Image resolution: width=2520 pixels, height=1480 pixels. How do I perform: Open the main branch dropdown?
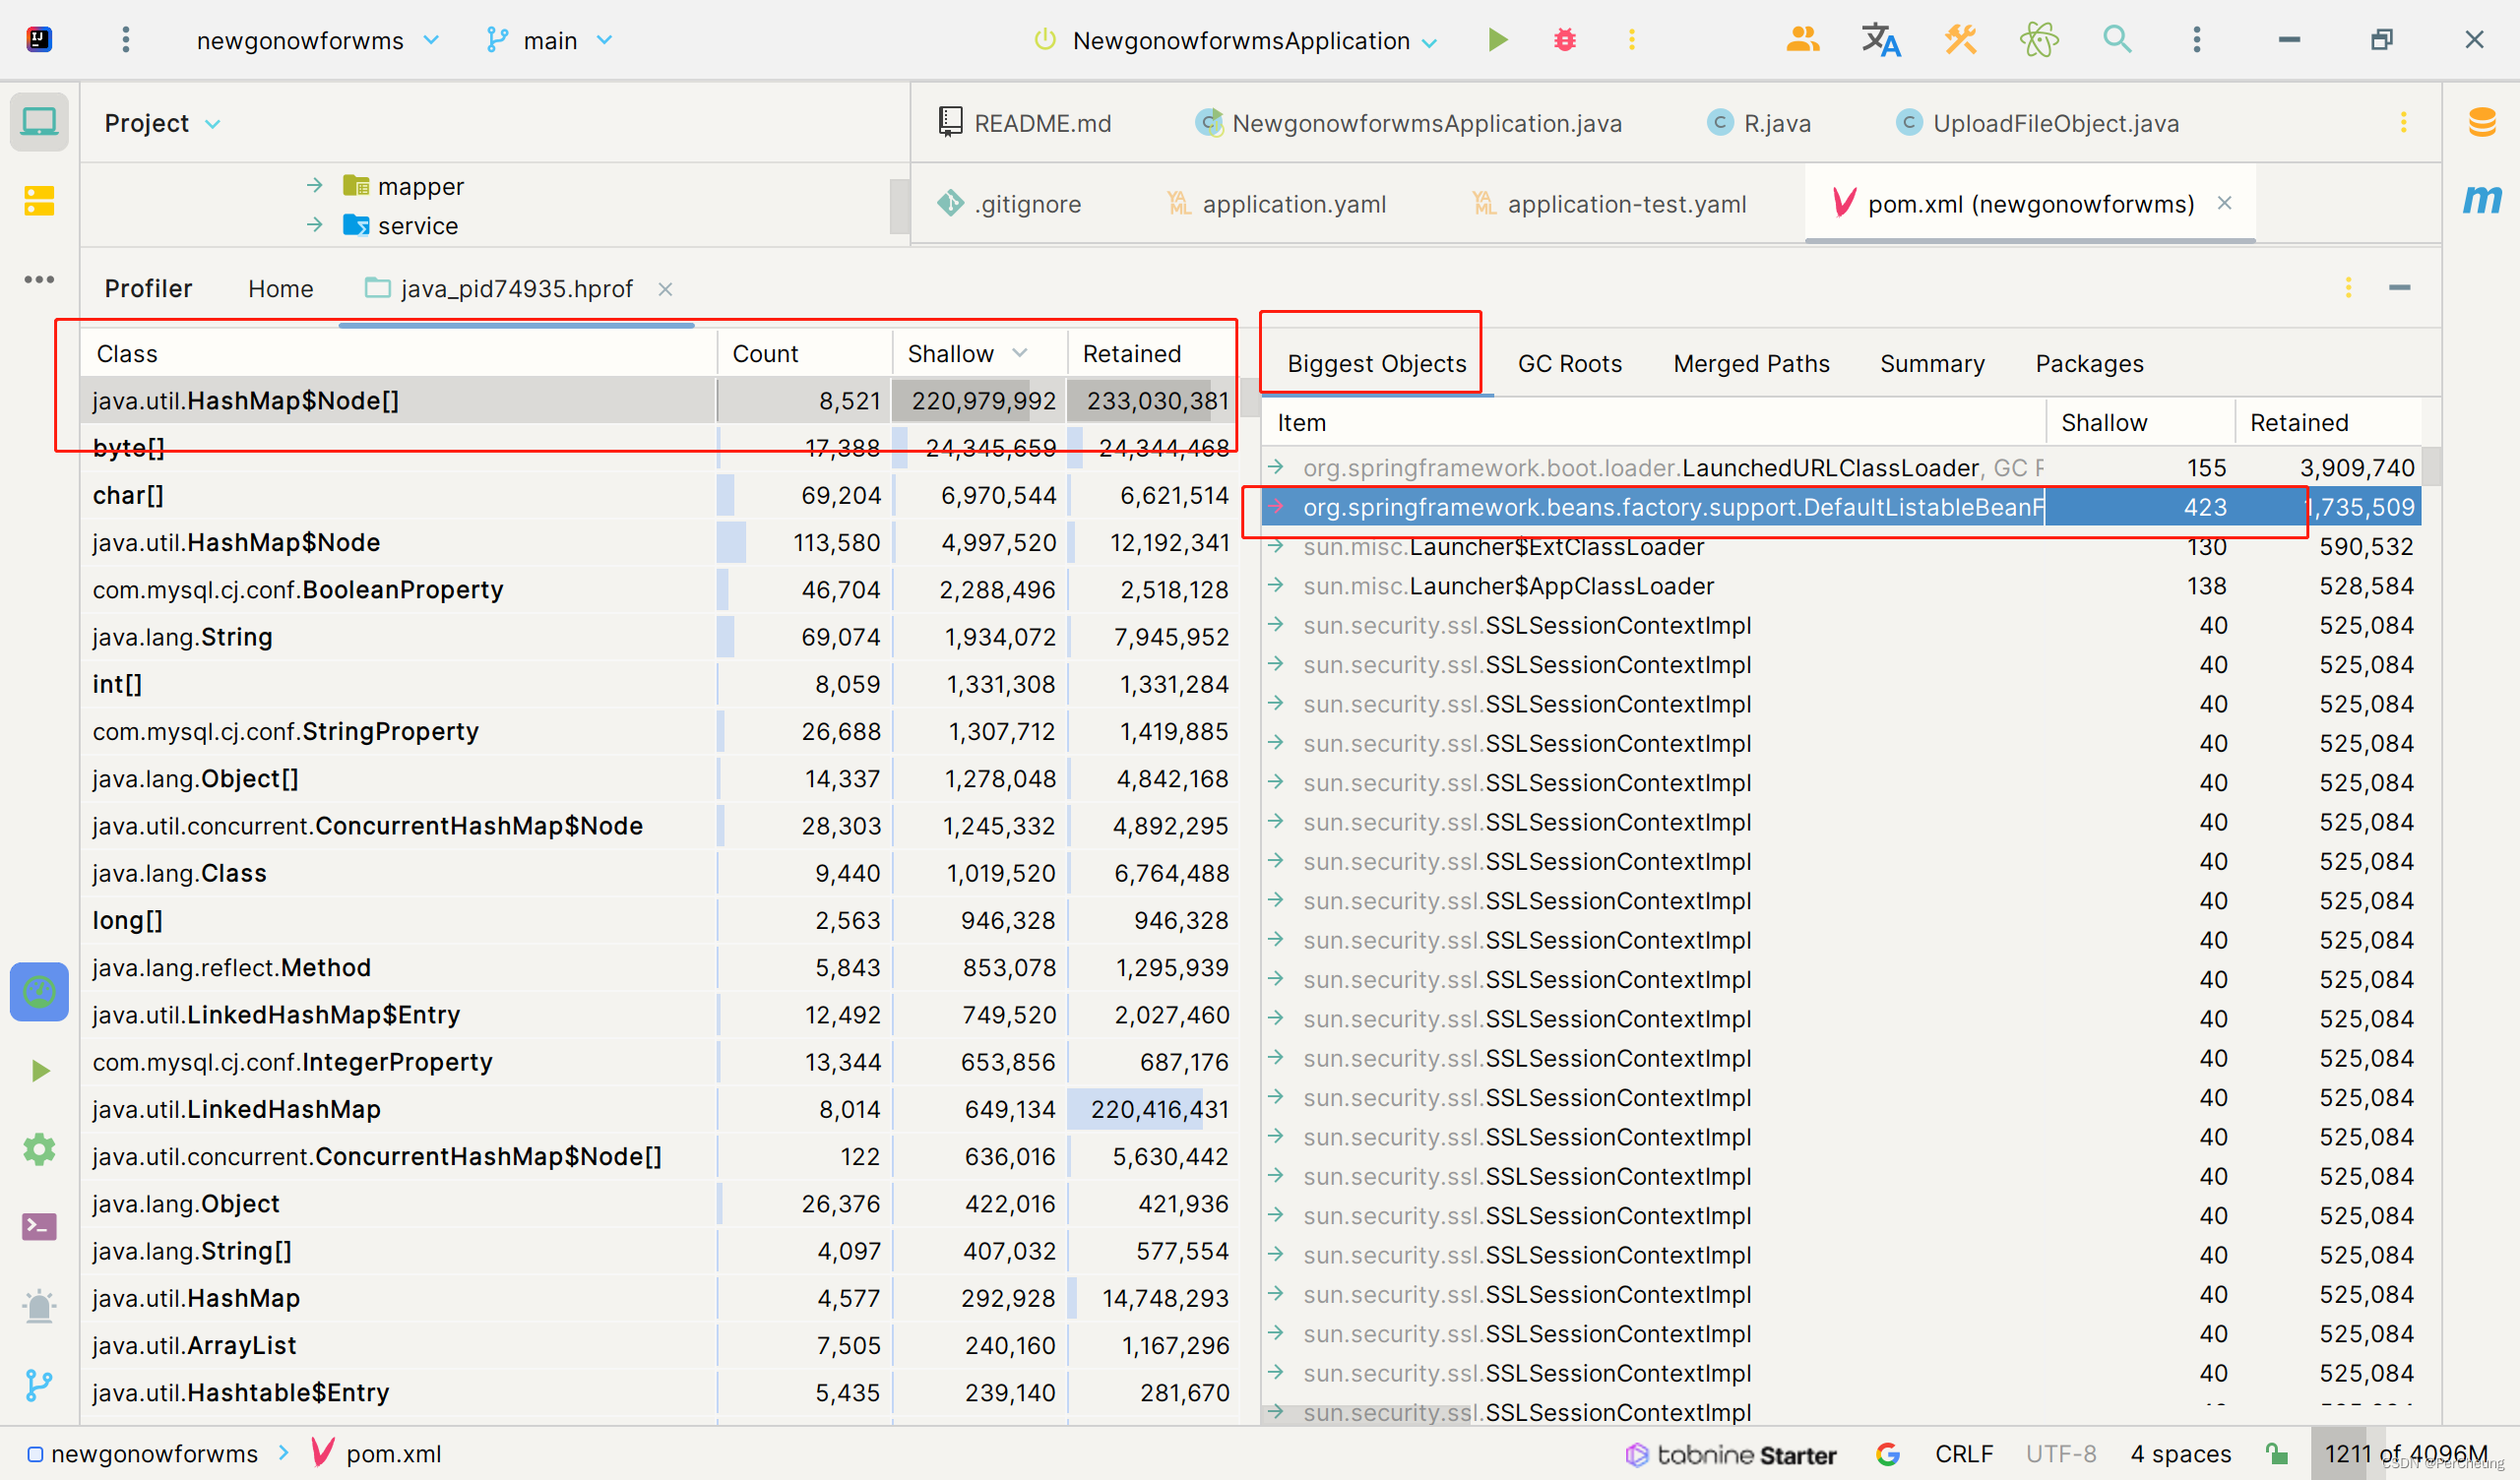click(x=550, y=40)
